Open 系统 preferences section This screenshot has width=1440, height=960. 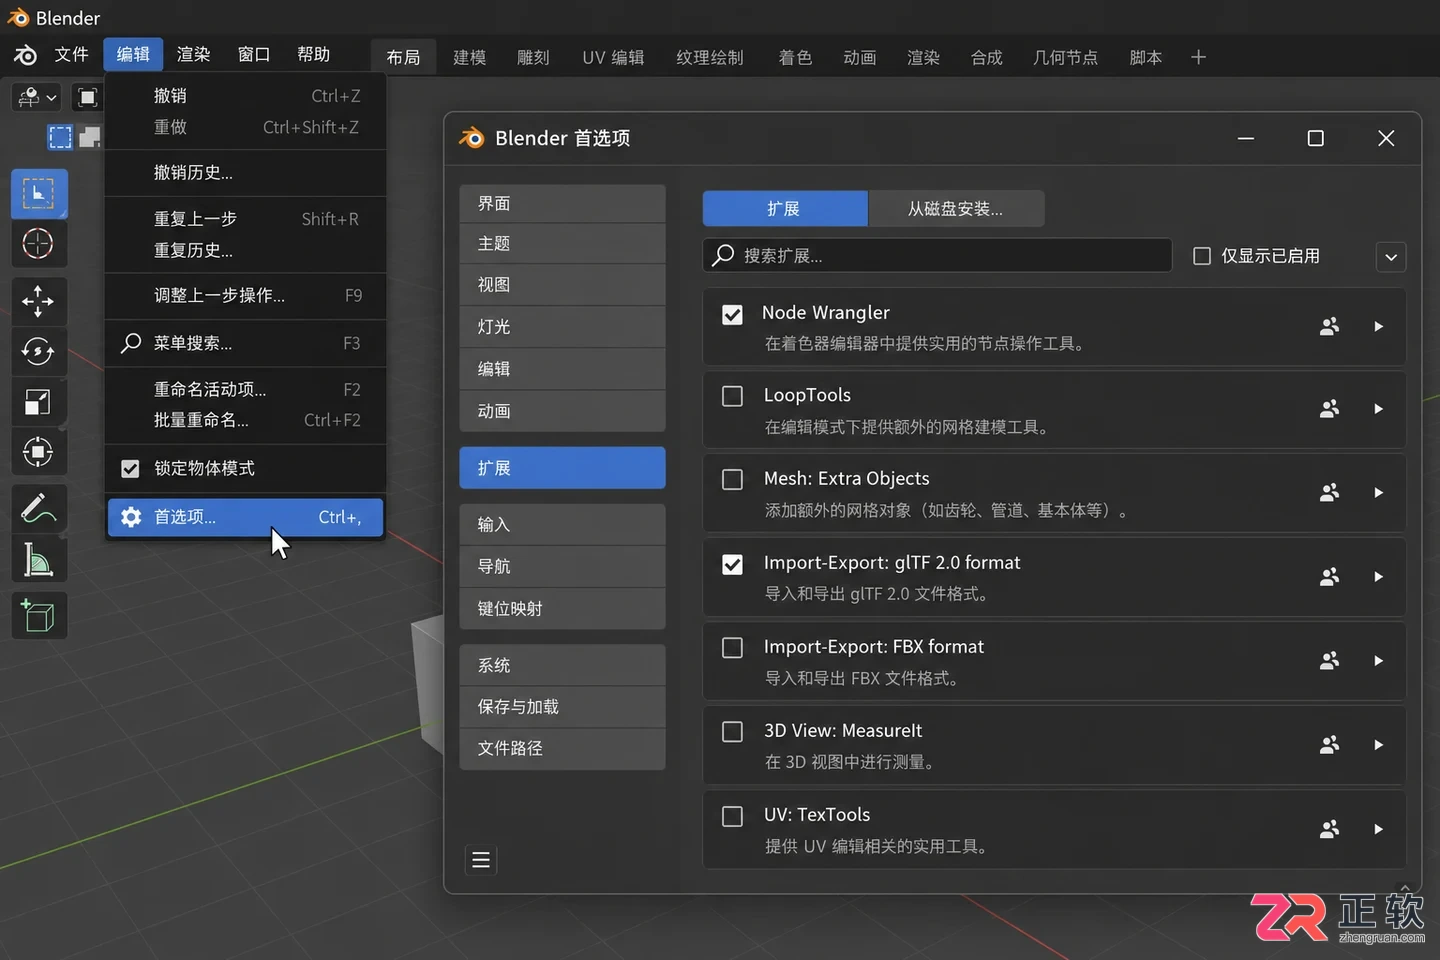(562, 665)
